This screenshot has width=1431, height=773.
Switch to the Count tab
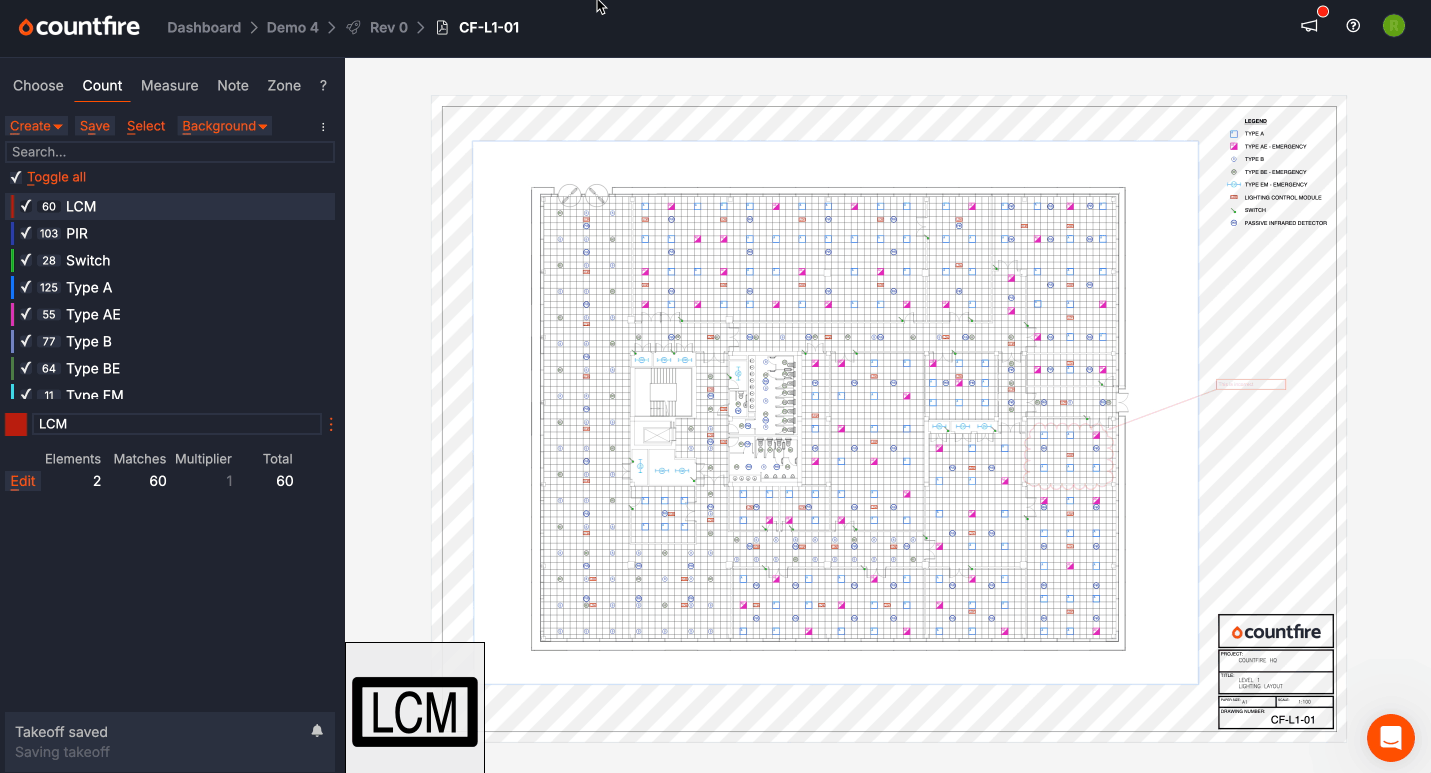click(102, 86)
